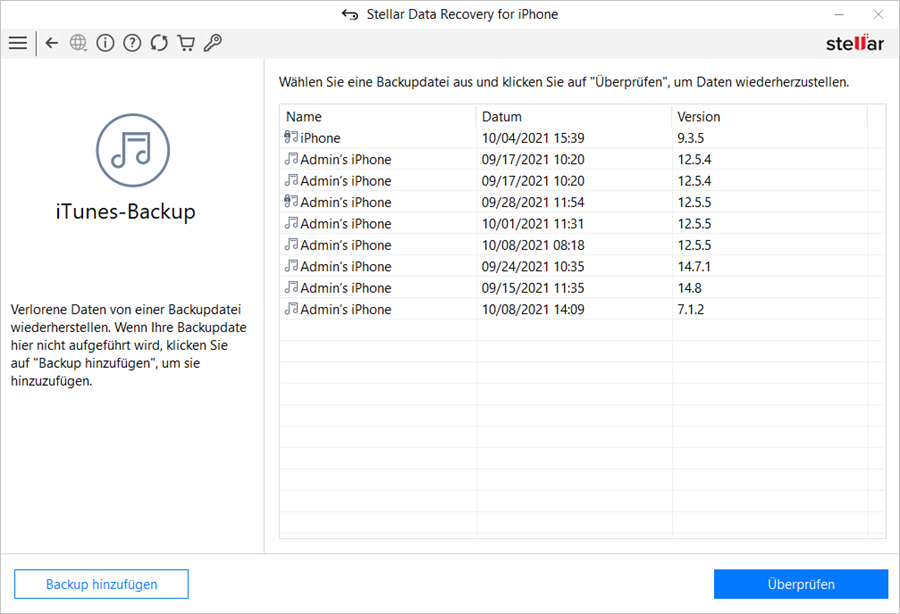The height and width of the screenshot is (614, 900).
Task: Click the version cell '7.1.2'
Action: [x=690, y=310]
